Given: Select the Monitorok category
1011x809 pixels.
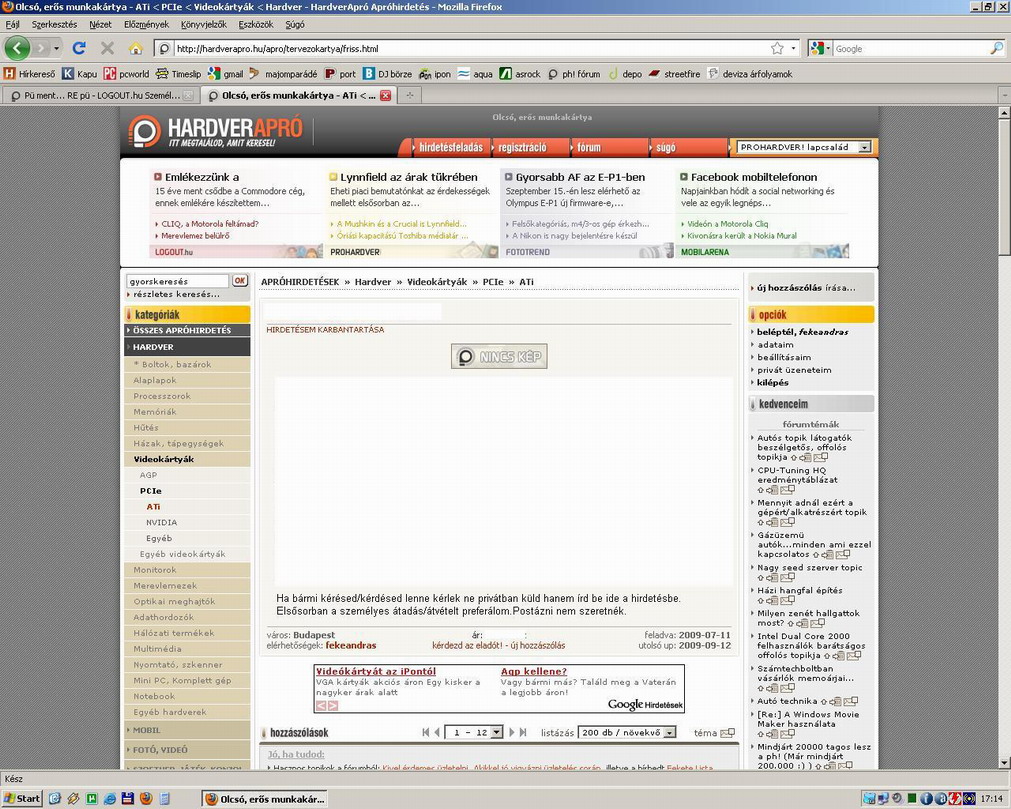Looking at the screenshot, I should pyautogui.click(x=187, y=570).
